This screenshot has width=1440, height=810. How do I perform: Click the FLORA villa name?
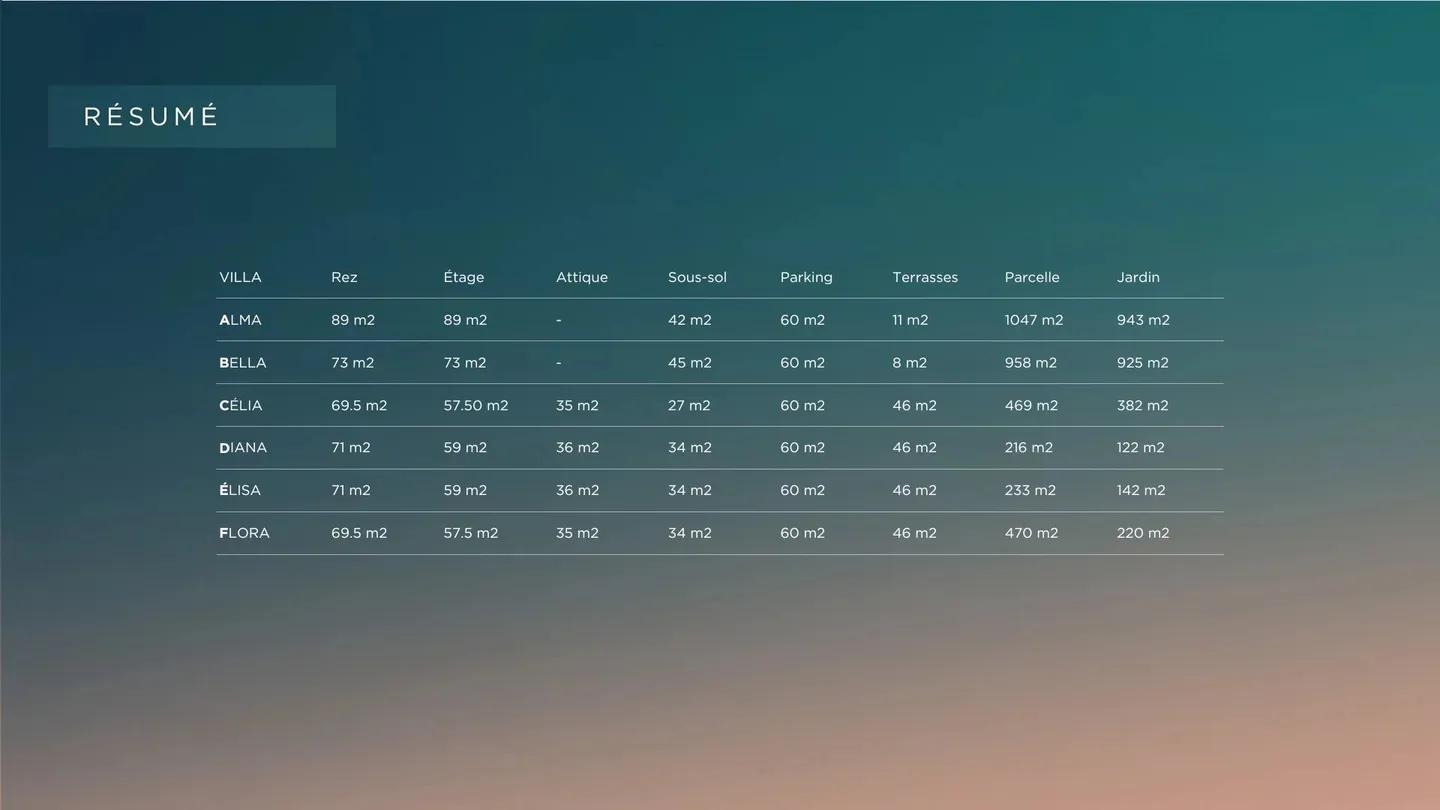244,533
